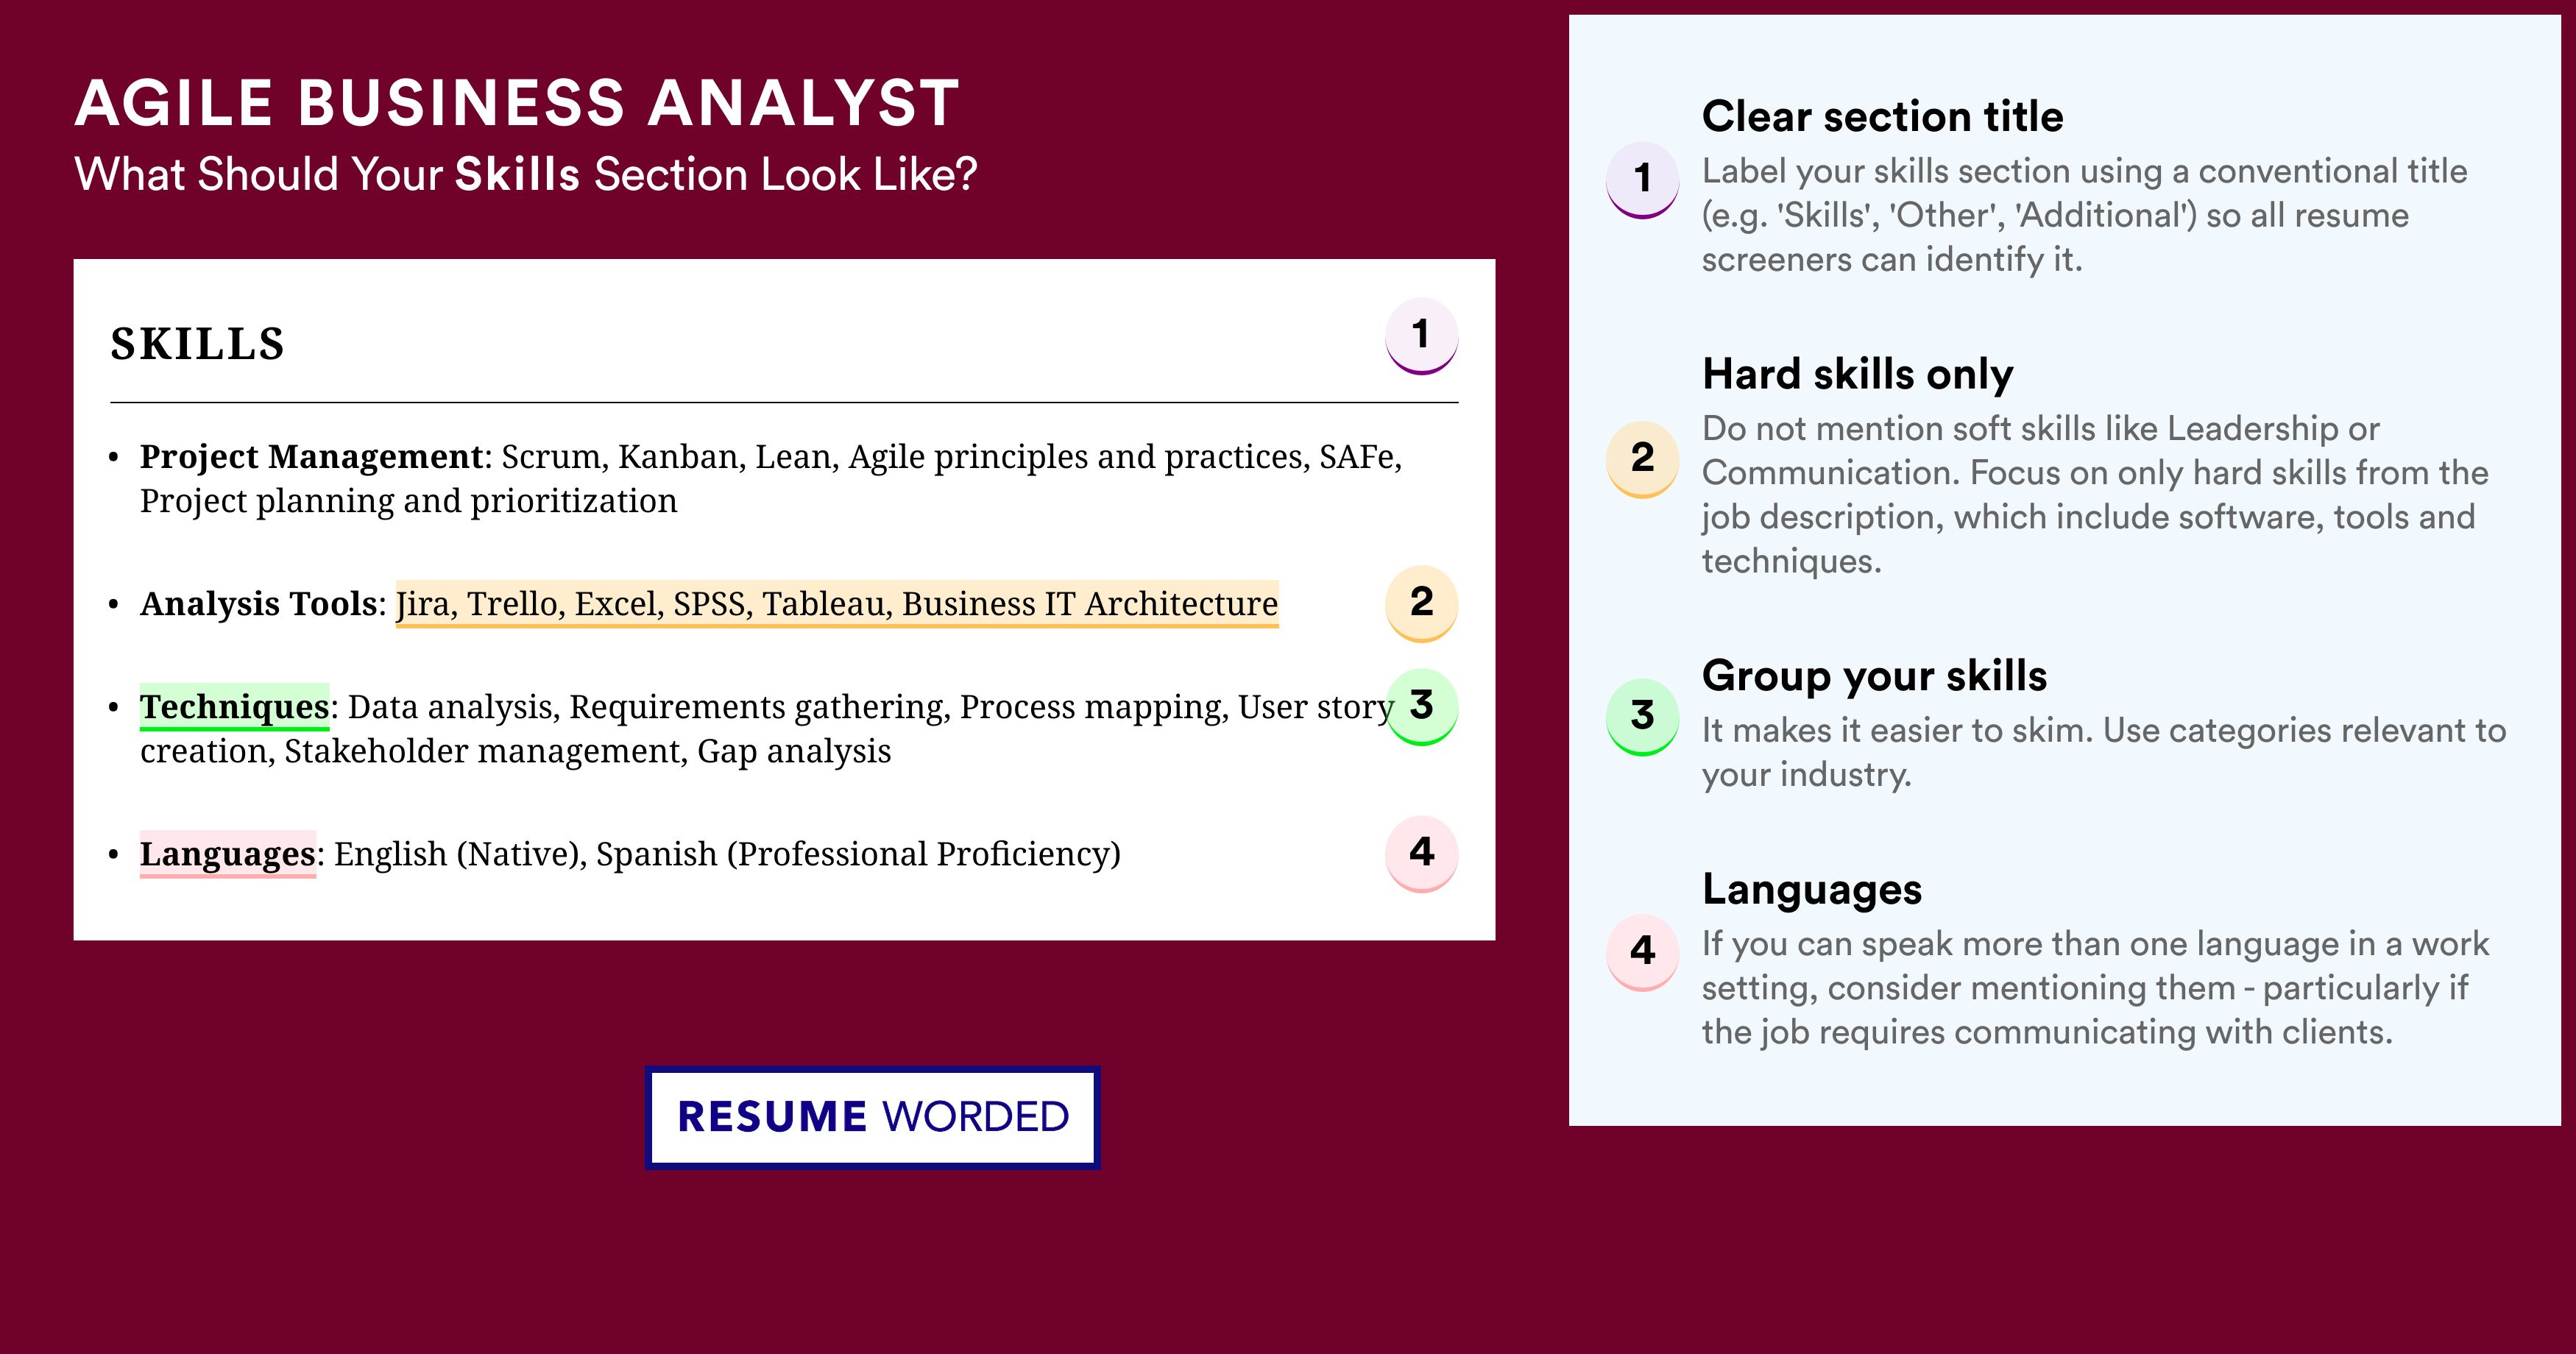Click the Hard skills only heading
This screenshot has width=2576, height=1354.
point(1858,374)
